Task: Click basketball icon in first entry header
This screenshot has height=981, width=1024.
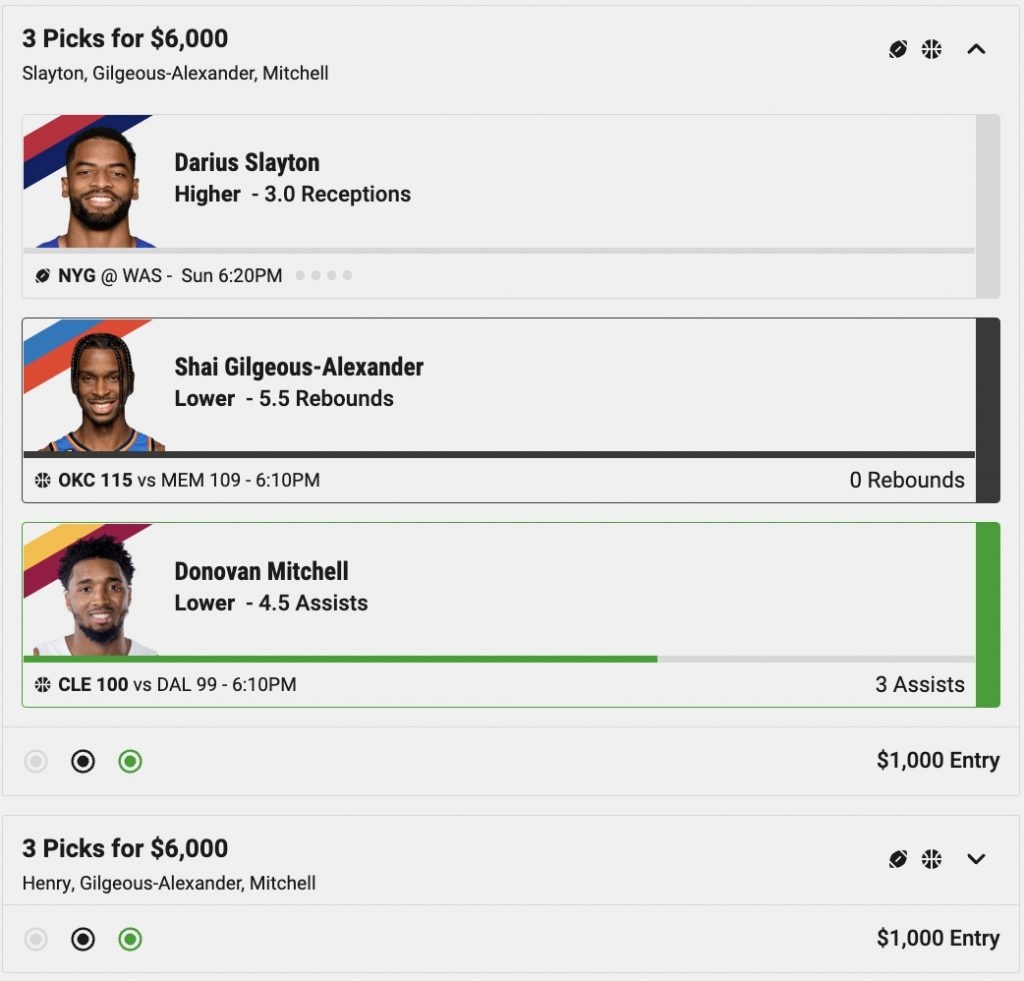Action: pos(931,49)
